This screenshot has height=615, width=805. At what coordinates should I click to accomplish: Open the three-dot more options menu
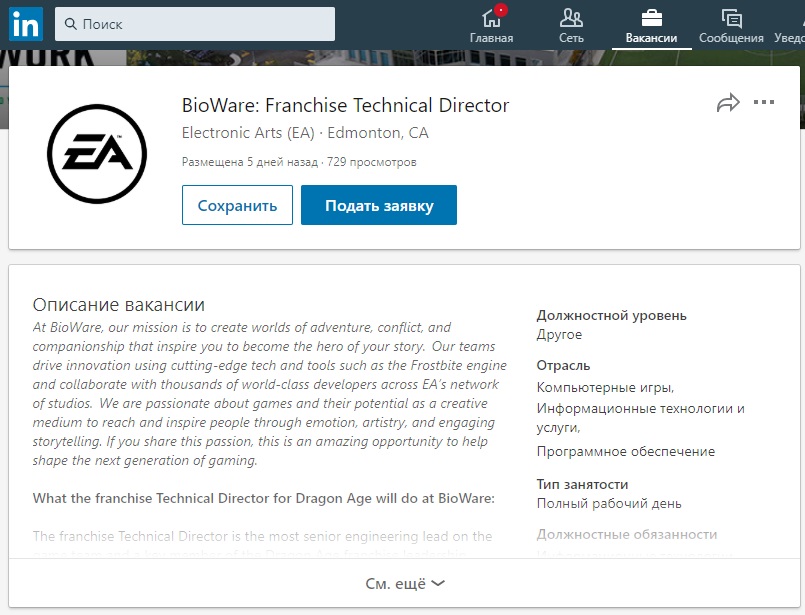click(x=764, y=102)
